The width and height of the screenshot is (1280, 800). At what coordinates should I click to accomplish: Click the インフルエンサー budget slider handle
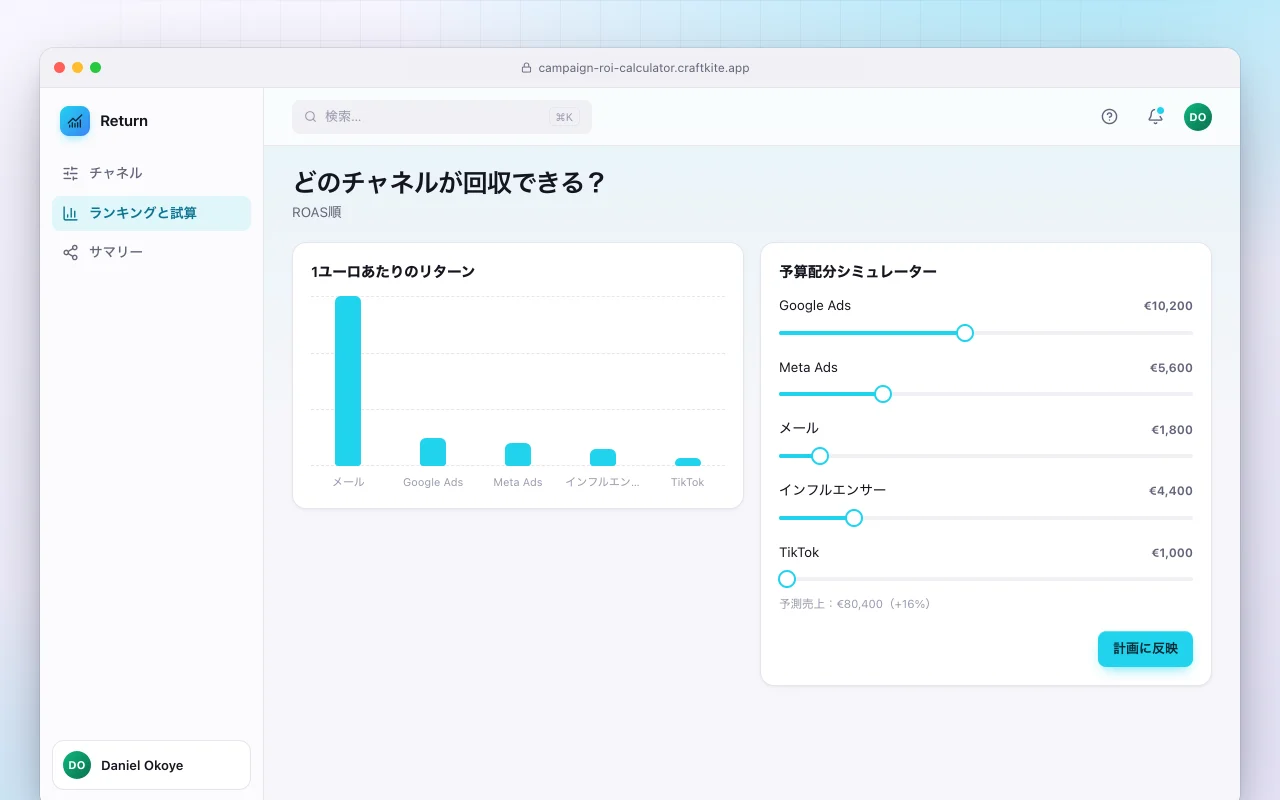[x=854, y=518]
